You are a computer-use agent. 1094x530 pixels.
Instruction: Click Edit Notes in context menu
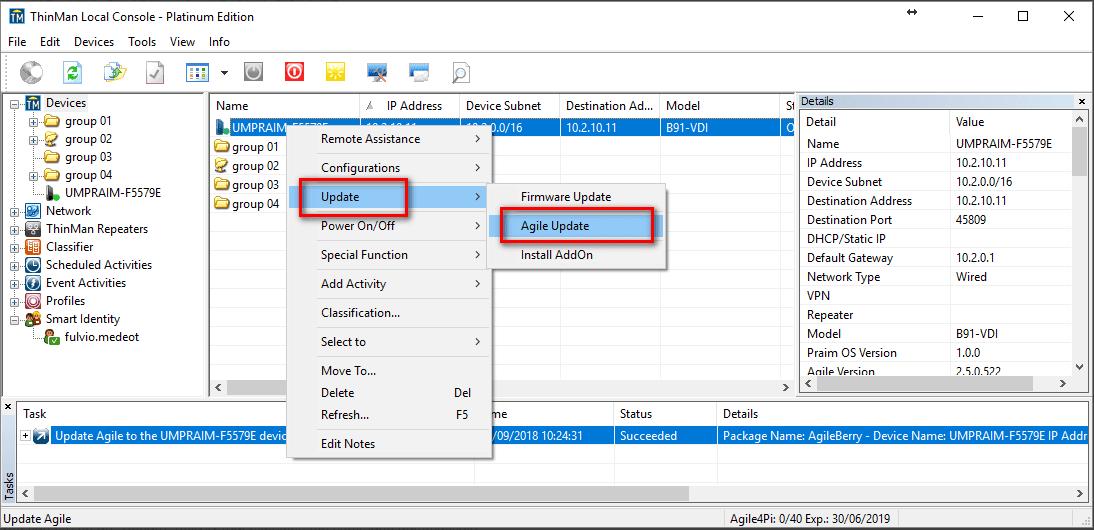(391, 444)
